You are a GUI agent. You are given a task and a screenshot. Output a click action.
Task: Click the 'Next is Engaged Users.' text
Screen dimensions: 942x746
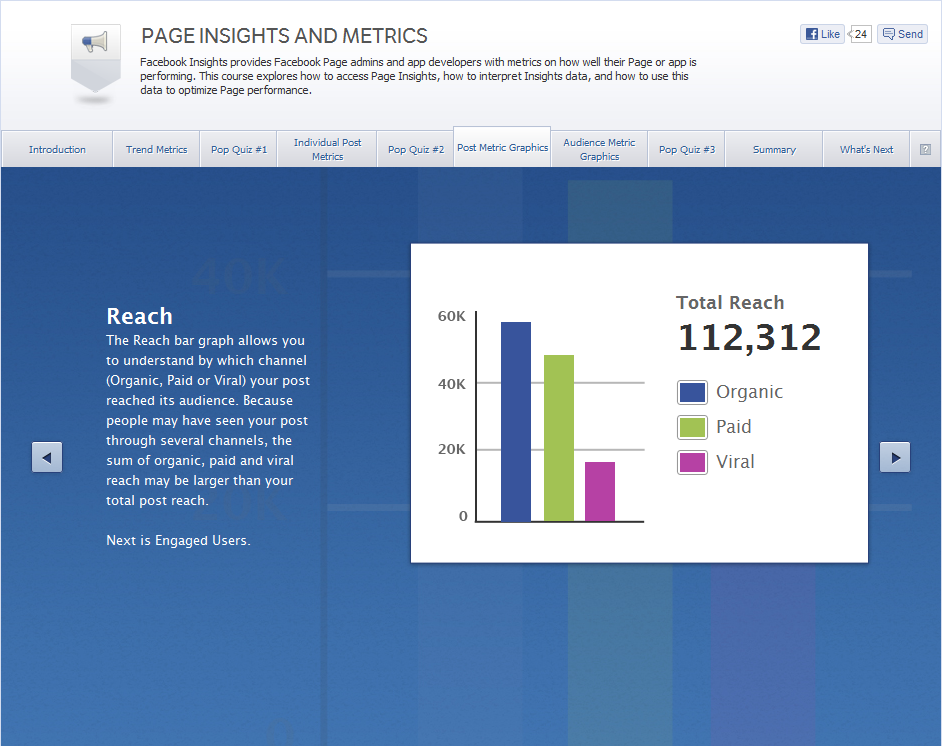pyautogui.click(x=178, y=541)
